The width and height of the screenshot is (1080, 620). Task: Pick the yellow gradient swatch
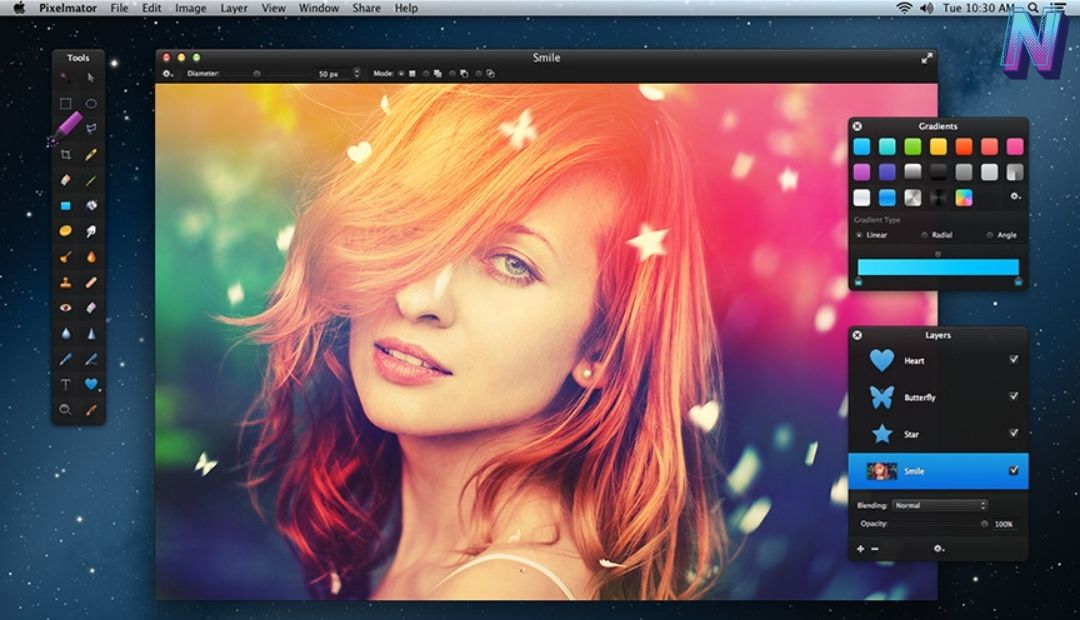[x=938, y=146]
